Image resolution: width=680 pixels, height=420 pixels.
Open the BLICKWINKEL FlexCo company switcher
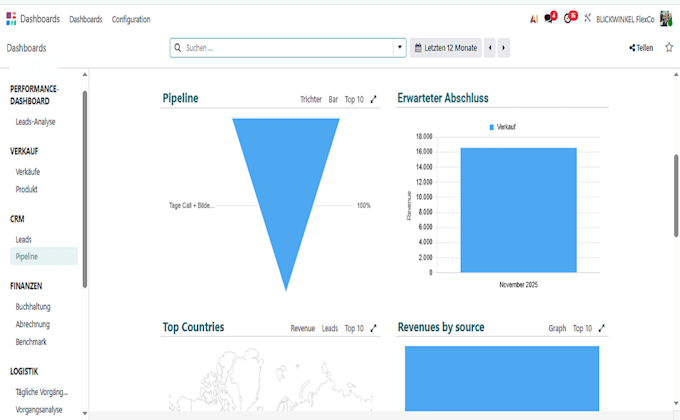[625, 19]
